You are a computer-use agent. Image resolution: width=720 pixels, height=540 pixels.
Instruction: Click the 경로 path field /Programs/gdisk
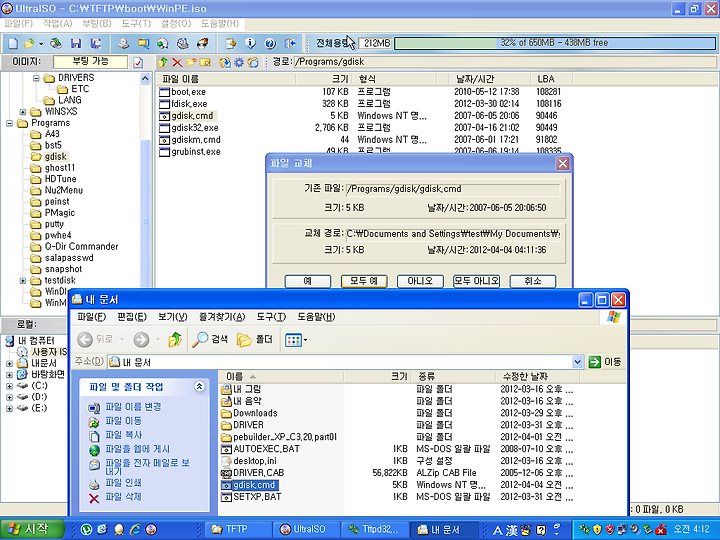coord(504,62)
